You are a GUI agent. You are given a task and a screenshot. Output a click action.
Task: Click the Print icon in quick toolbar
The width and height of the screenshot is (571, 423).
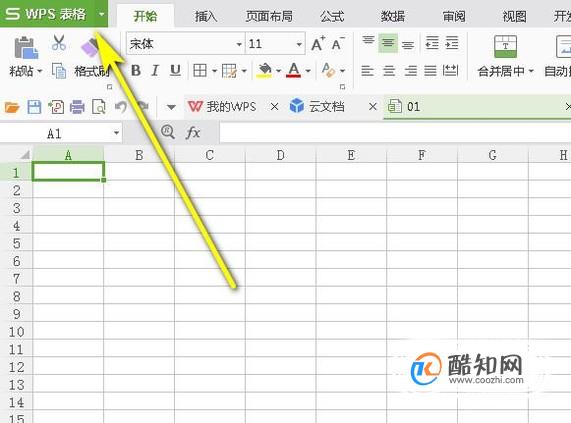coord(77,107)
